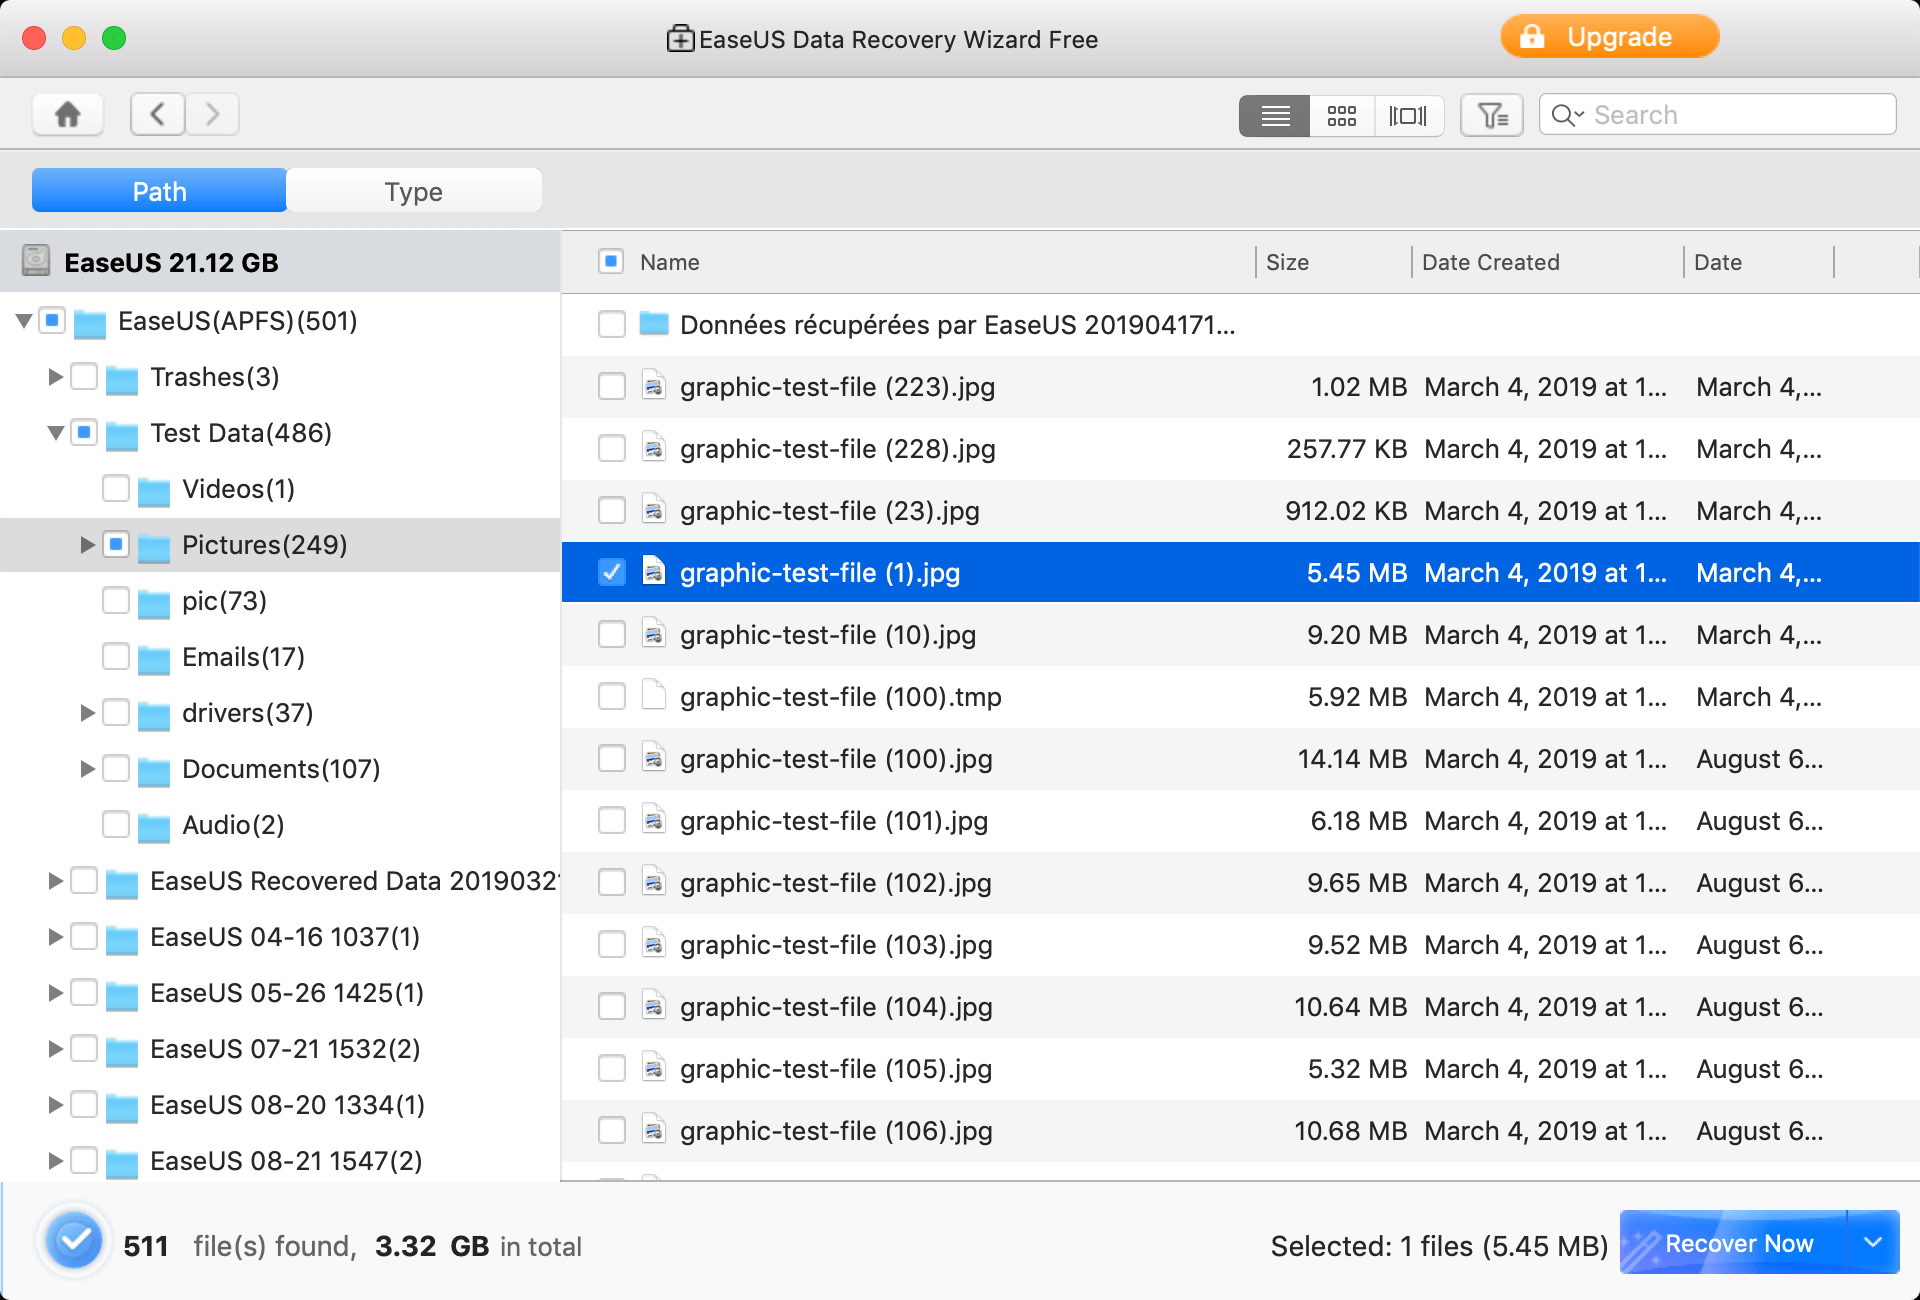Click the forward navigation arrow
Viewport: 1920px width, 1300px height.
212,113
